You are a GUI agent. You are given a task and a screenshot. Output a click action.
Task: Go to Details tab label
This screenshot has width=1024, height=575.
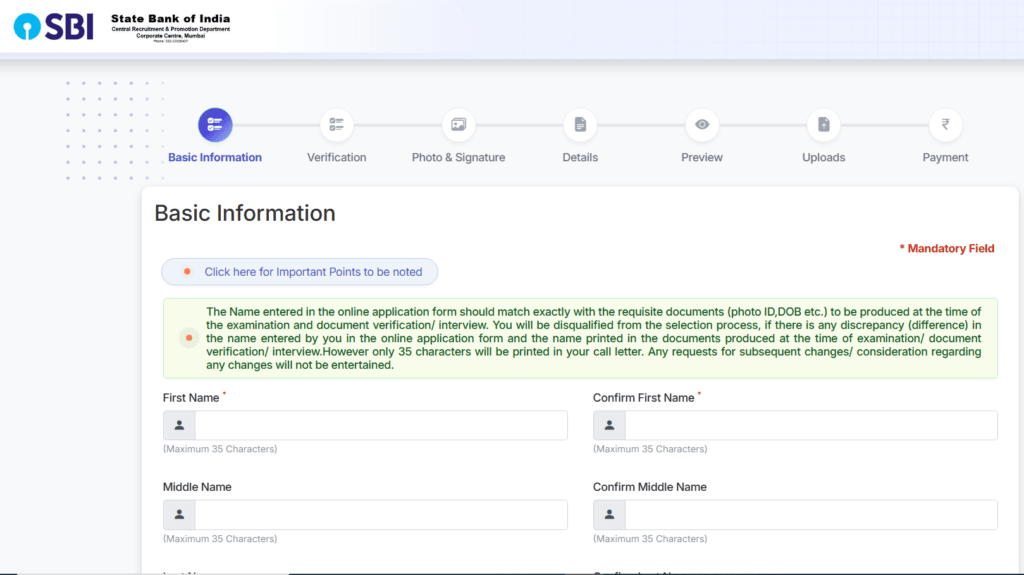point(580,157)
